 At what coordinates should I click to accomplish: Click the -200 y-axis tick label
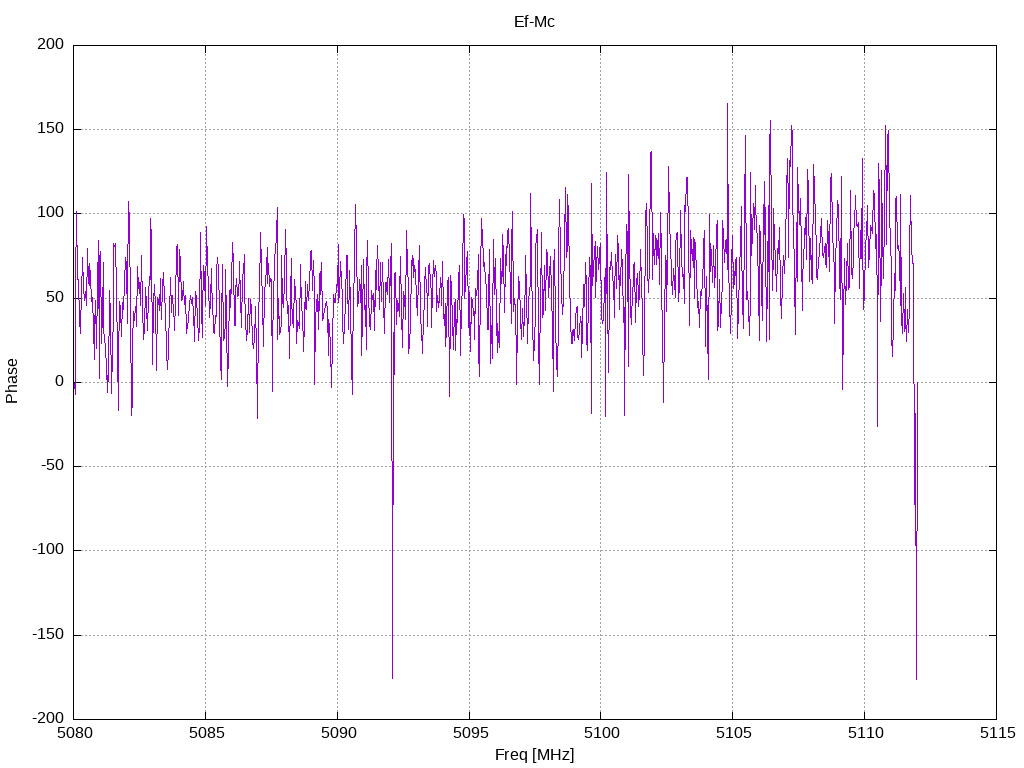pos(48,718)
